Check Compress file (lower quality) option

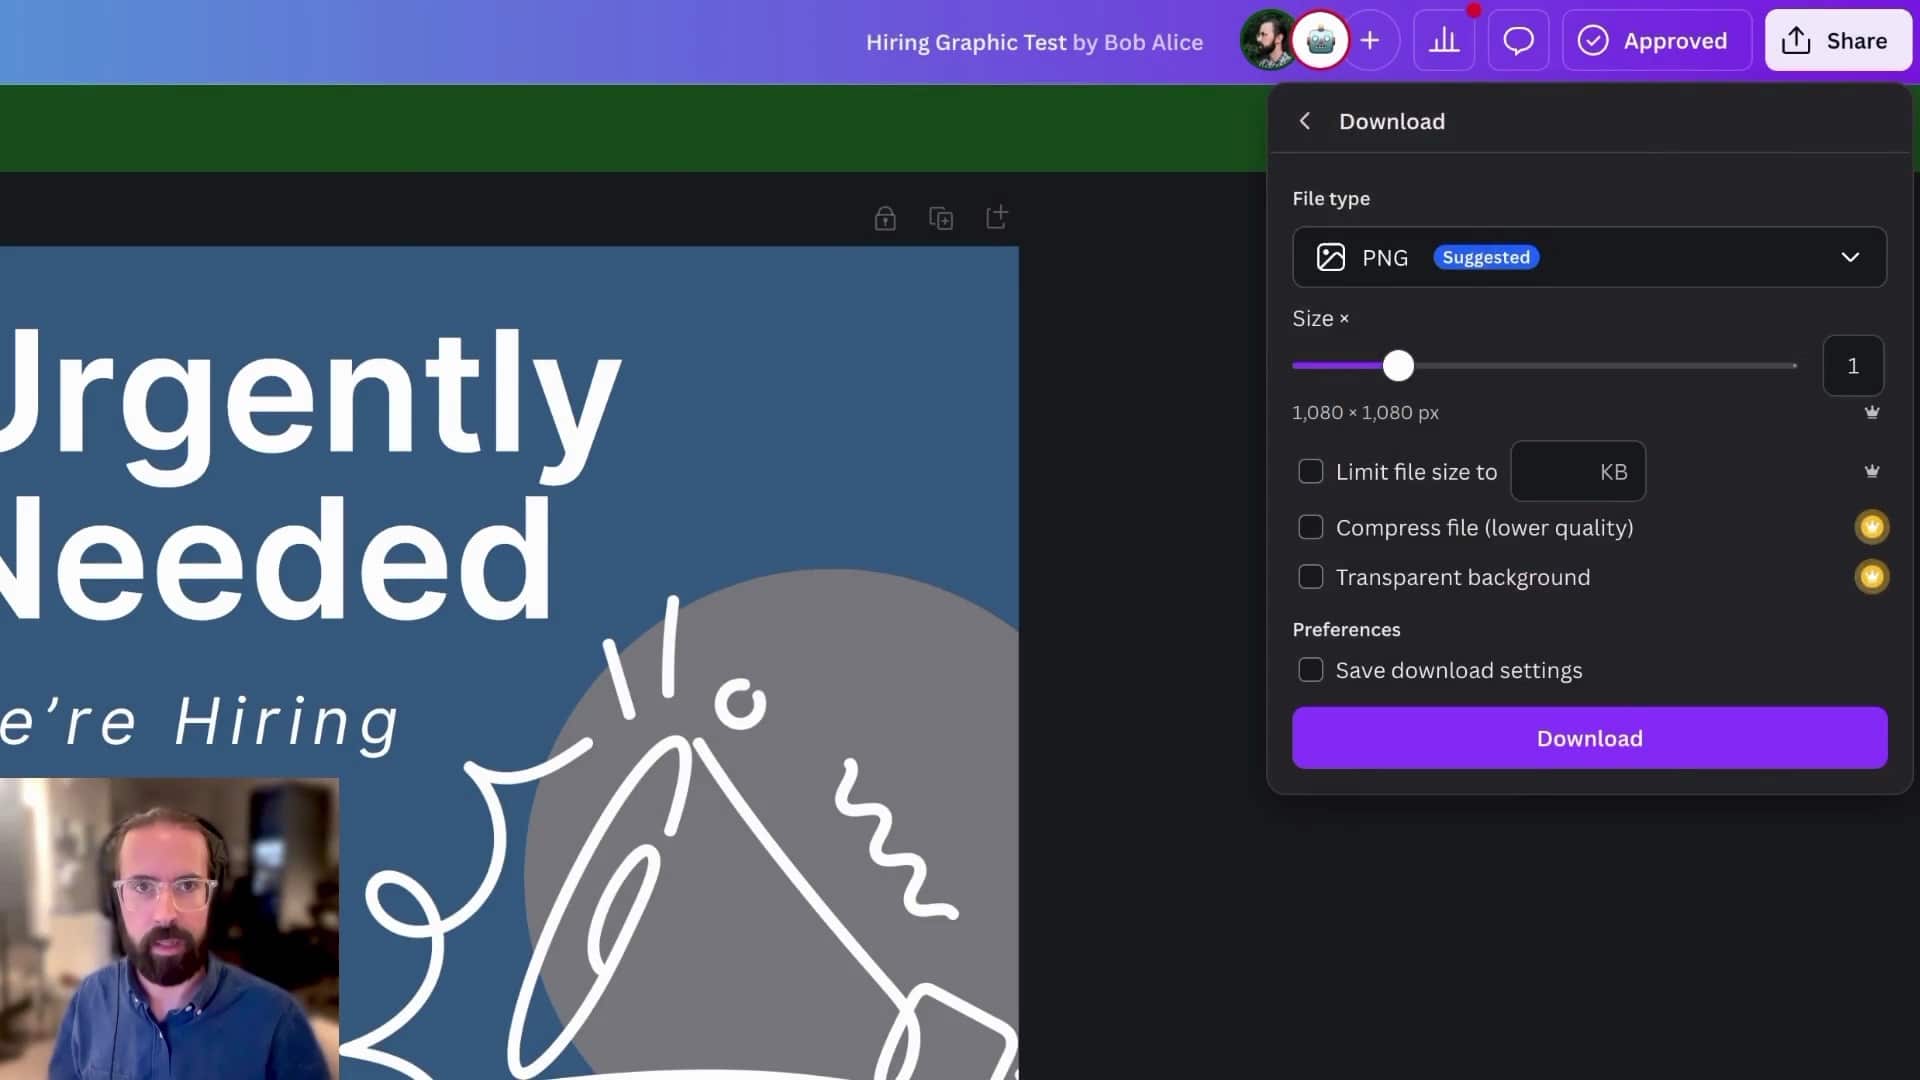pos(1310,527)
